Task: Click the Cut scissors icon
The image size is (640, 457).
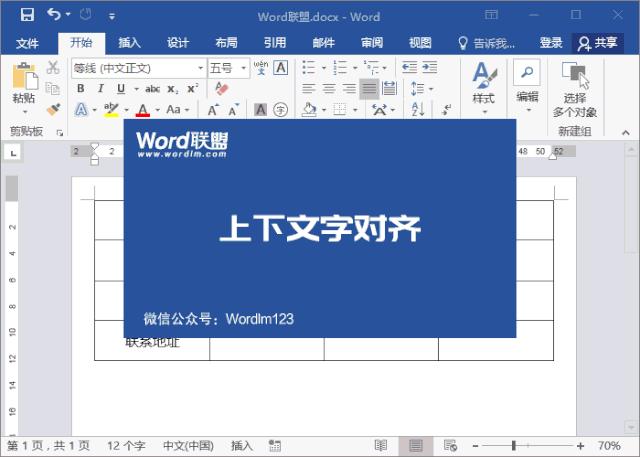Action: pos(53,67)
